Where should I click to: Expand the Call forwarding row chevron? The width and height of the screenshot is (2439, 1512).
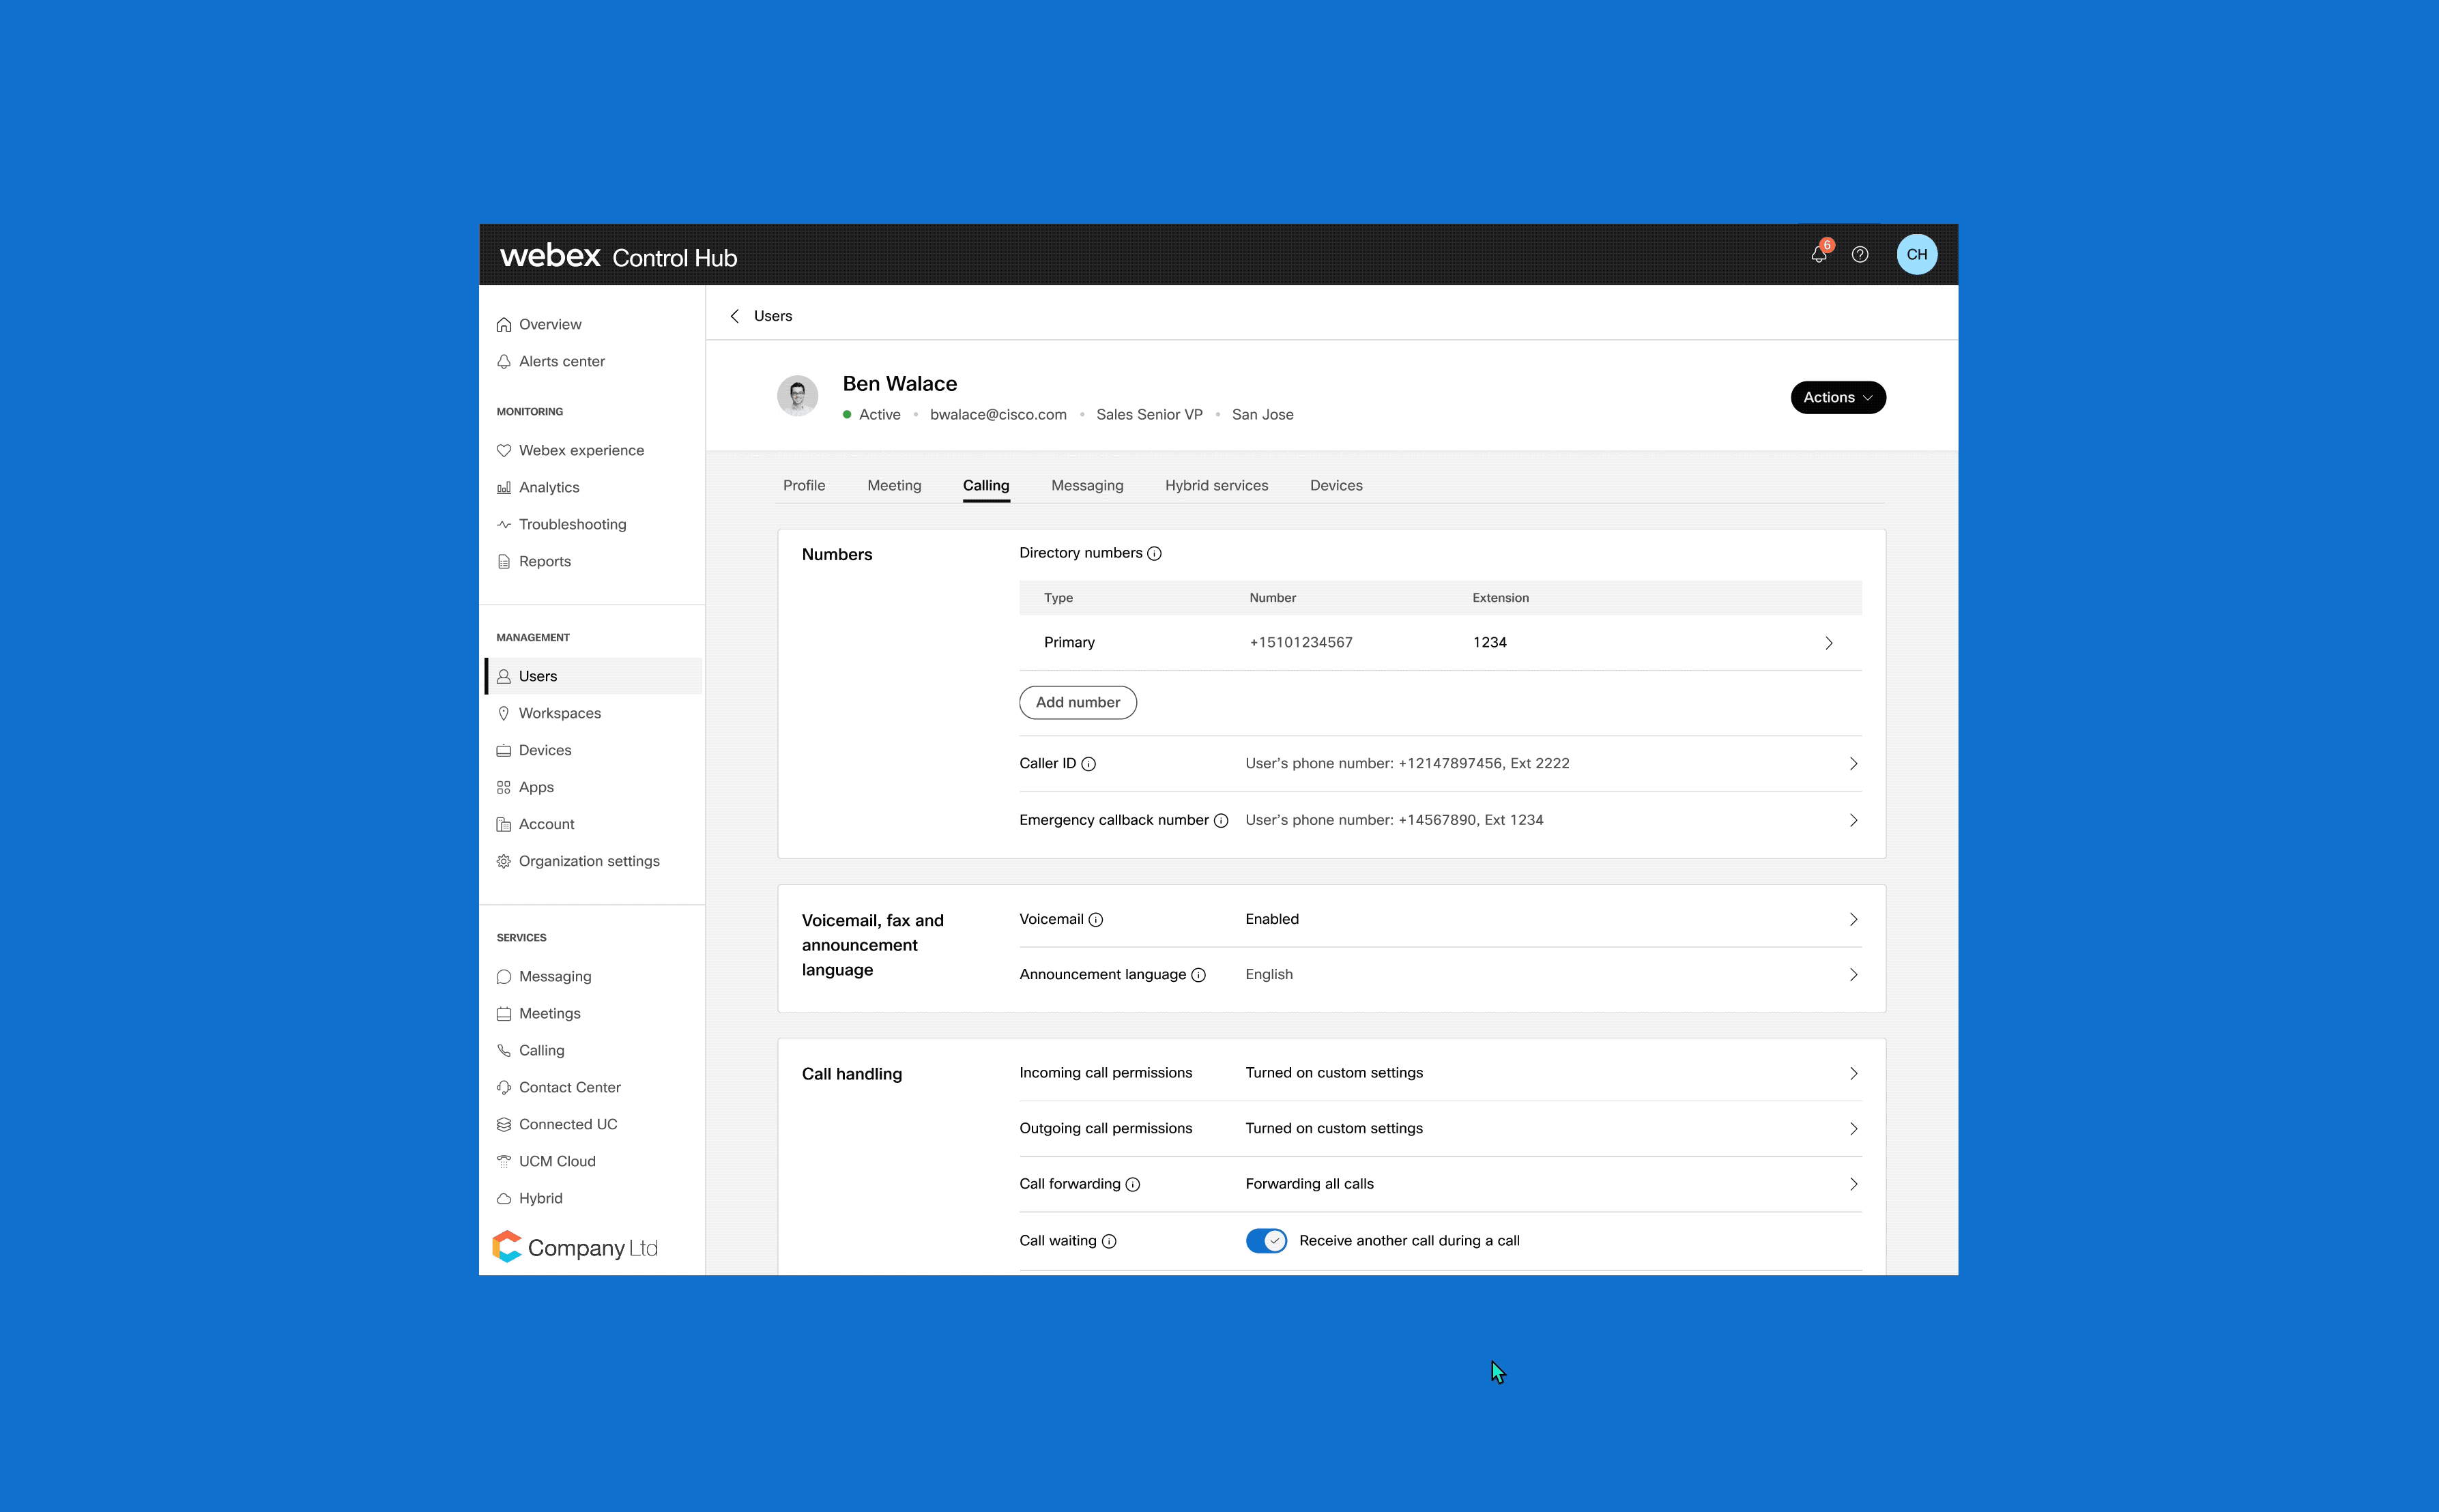coord(1853,1184)
